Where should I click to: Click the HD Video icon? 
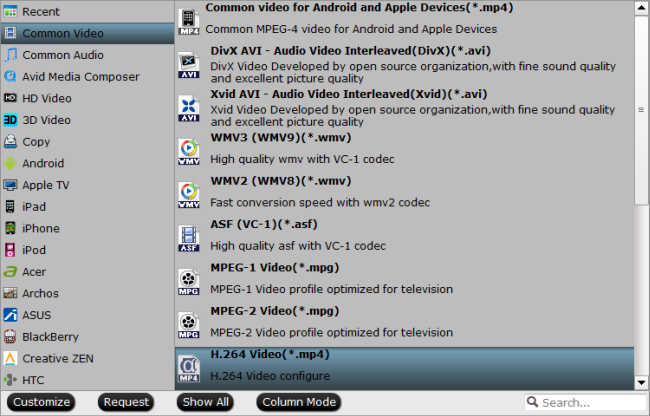click(x=10, y=98)
